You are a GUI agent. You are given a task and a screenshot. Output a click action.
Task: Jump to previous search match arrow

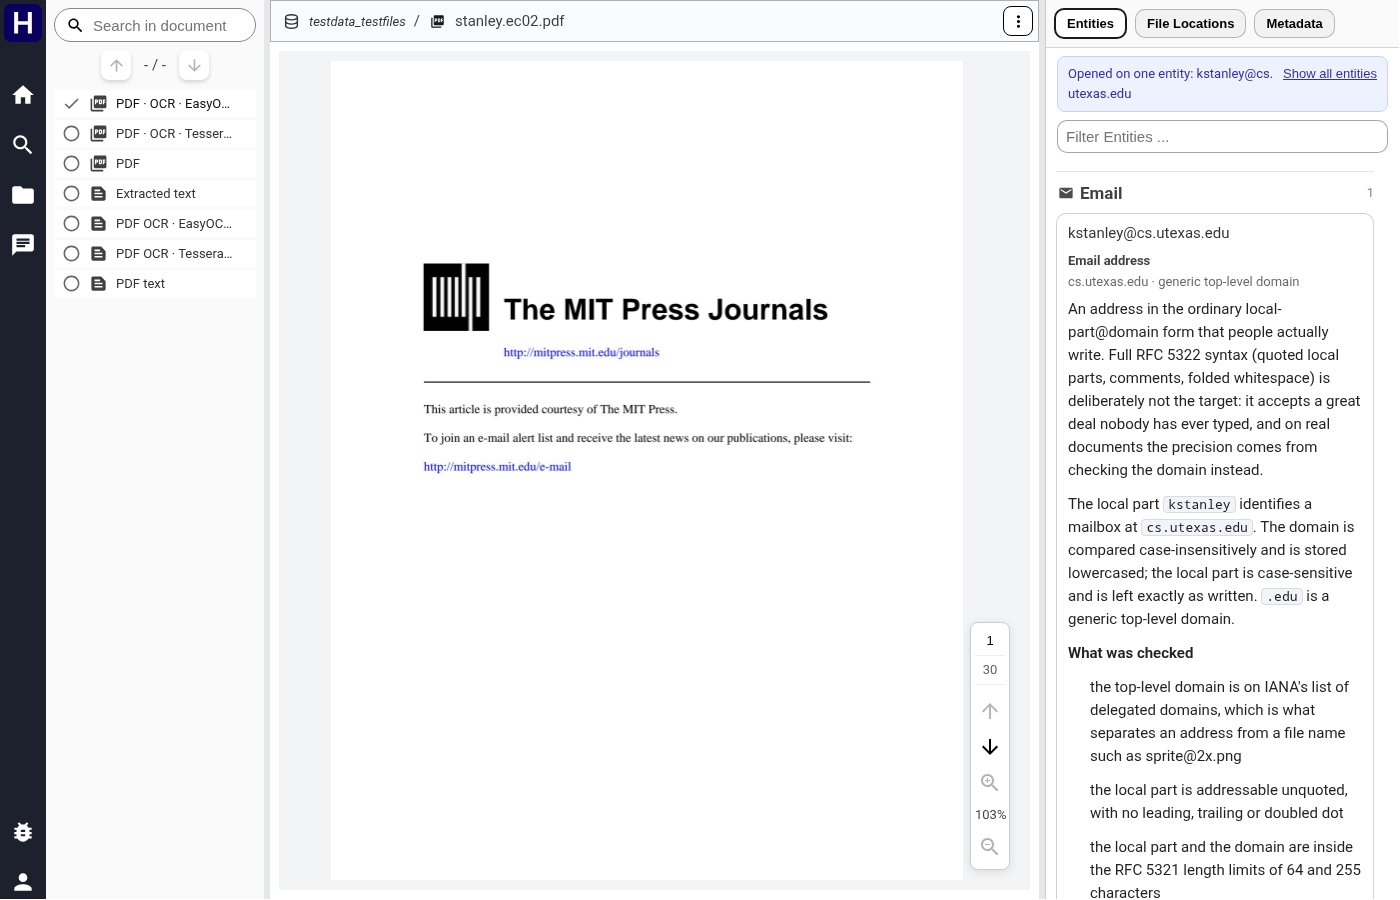(x=116, y=65)
